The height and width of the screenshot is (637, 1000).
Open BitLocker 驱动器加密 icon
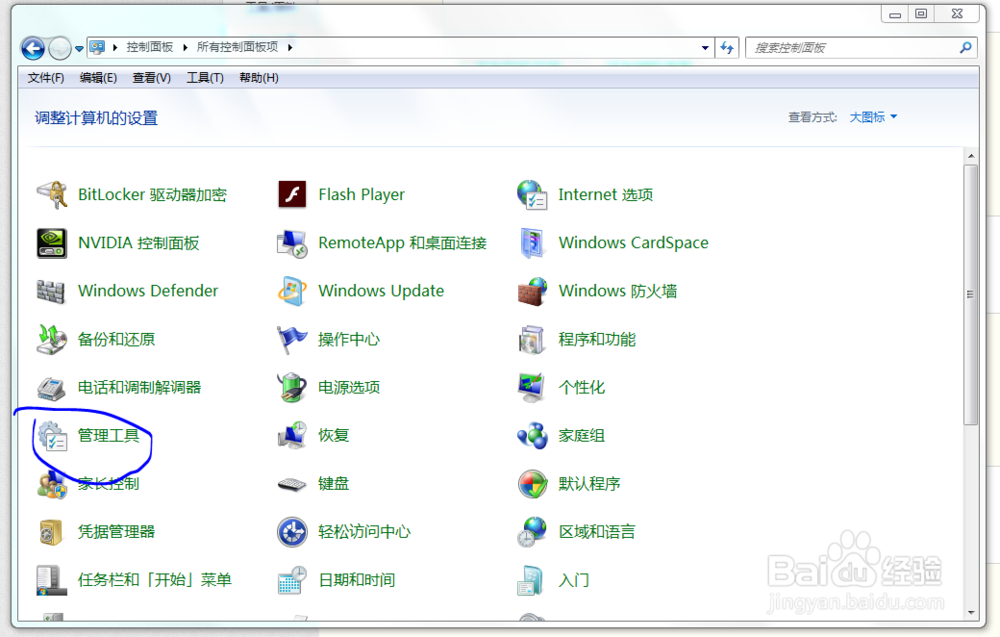point(52,194)
